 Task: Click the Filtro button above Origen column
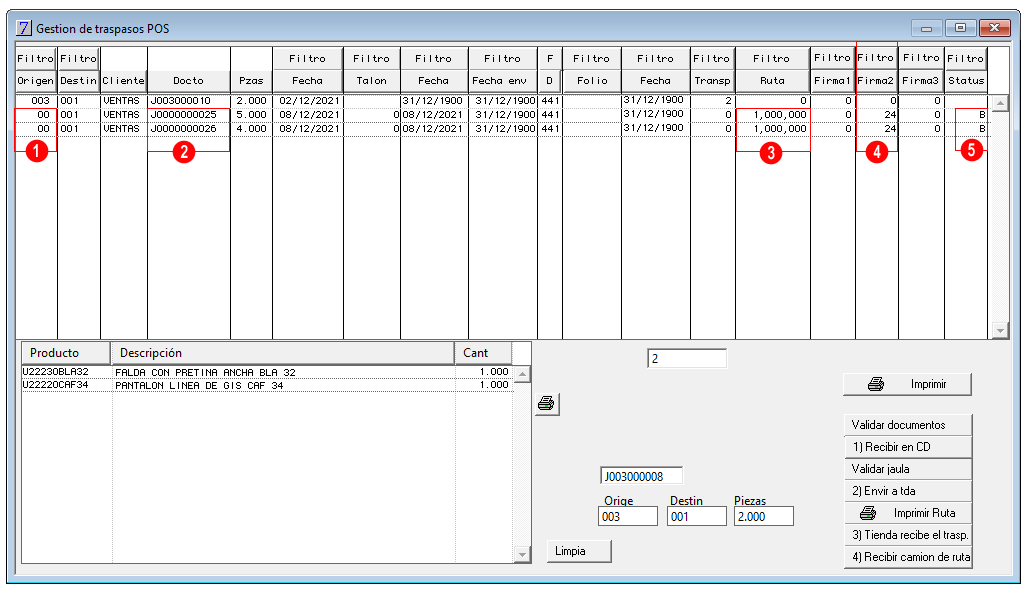coord(36,58)
